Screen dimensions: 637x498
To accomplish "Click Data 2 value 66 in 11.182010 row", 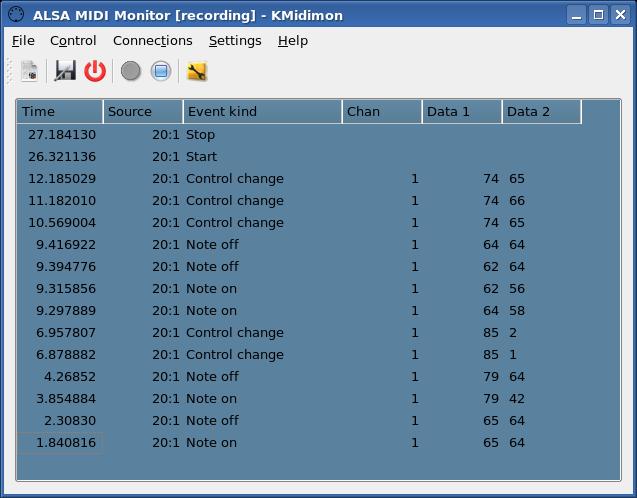I will (517, 200).
